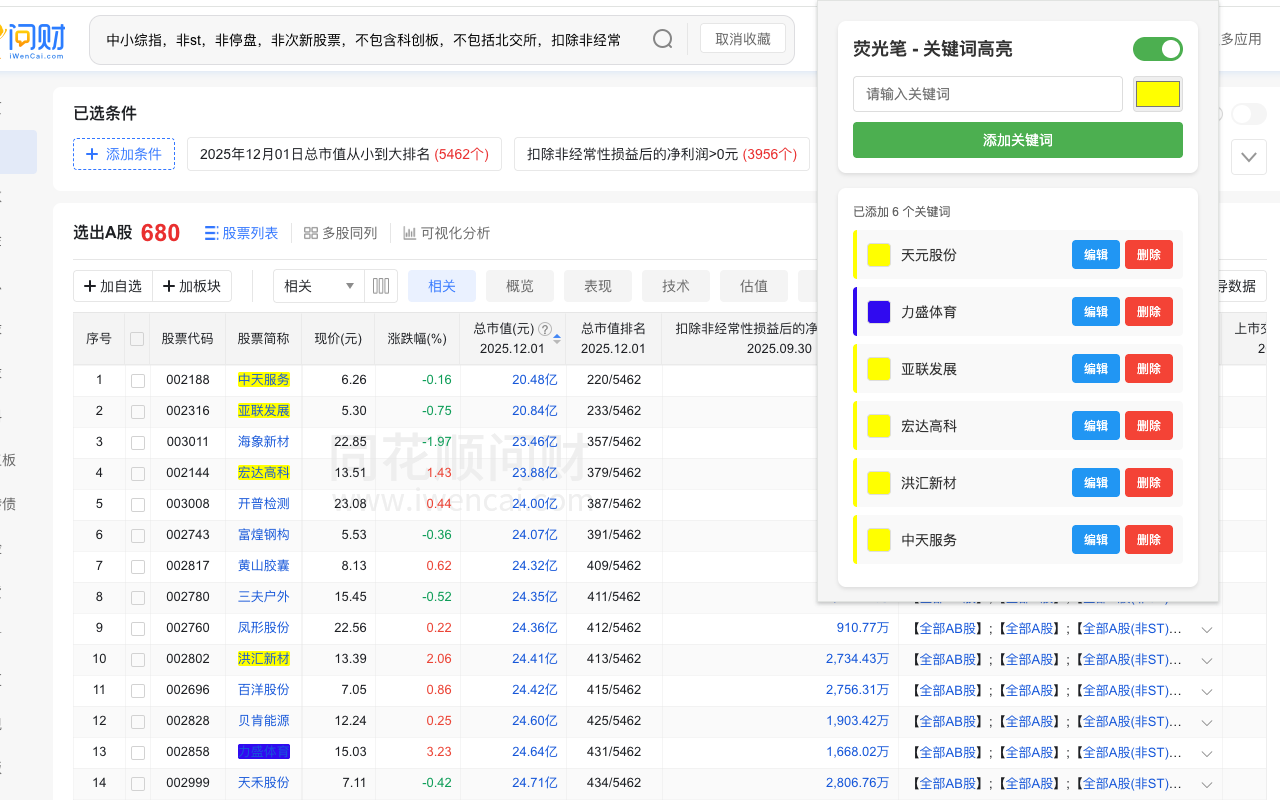Click the column layout icon beside 相关 dropdown
This screenshot has height=800, width=1280.
coord(381,286)
